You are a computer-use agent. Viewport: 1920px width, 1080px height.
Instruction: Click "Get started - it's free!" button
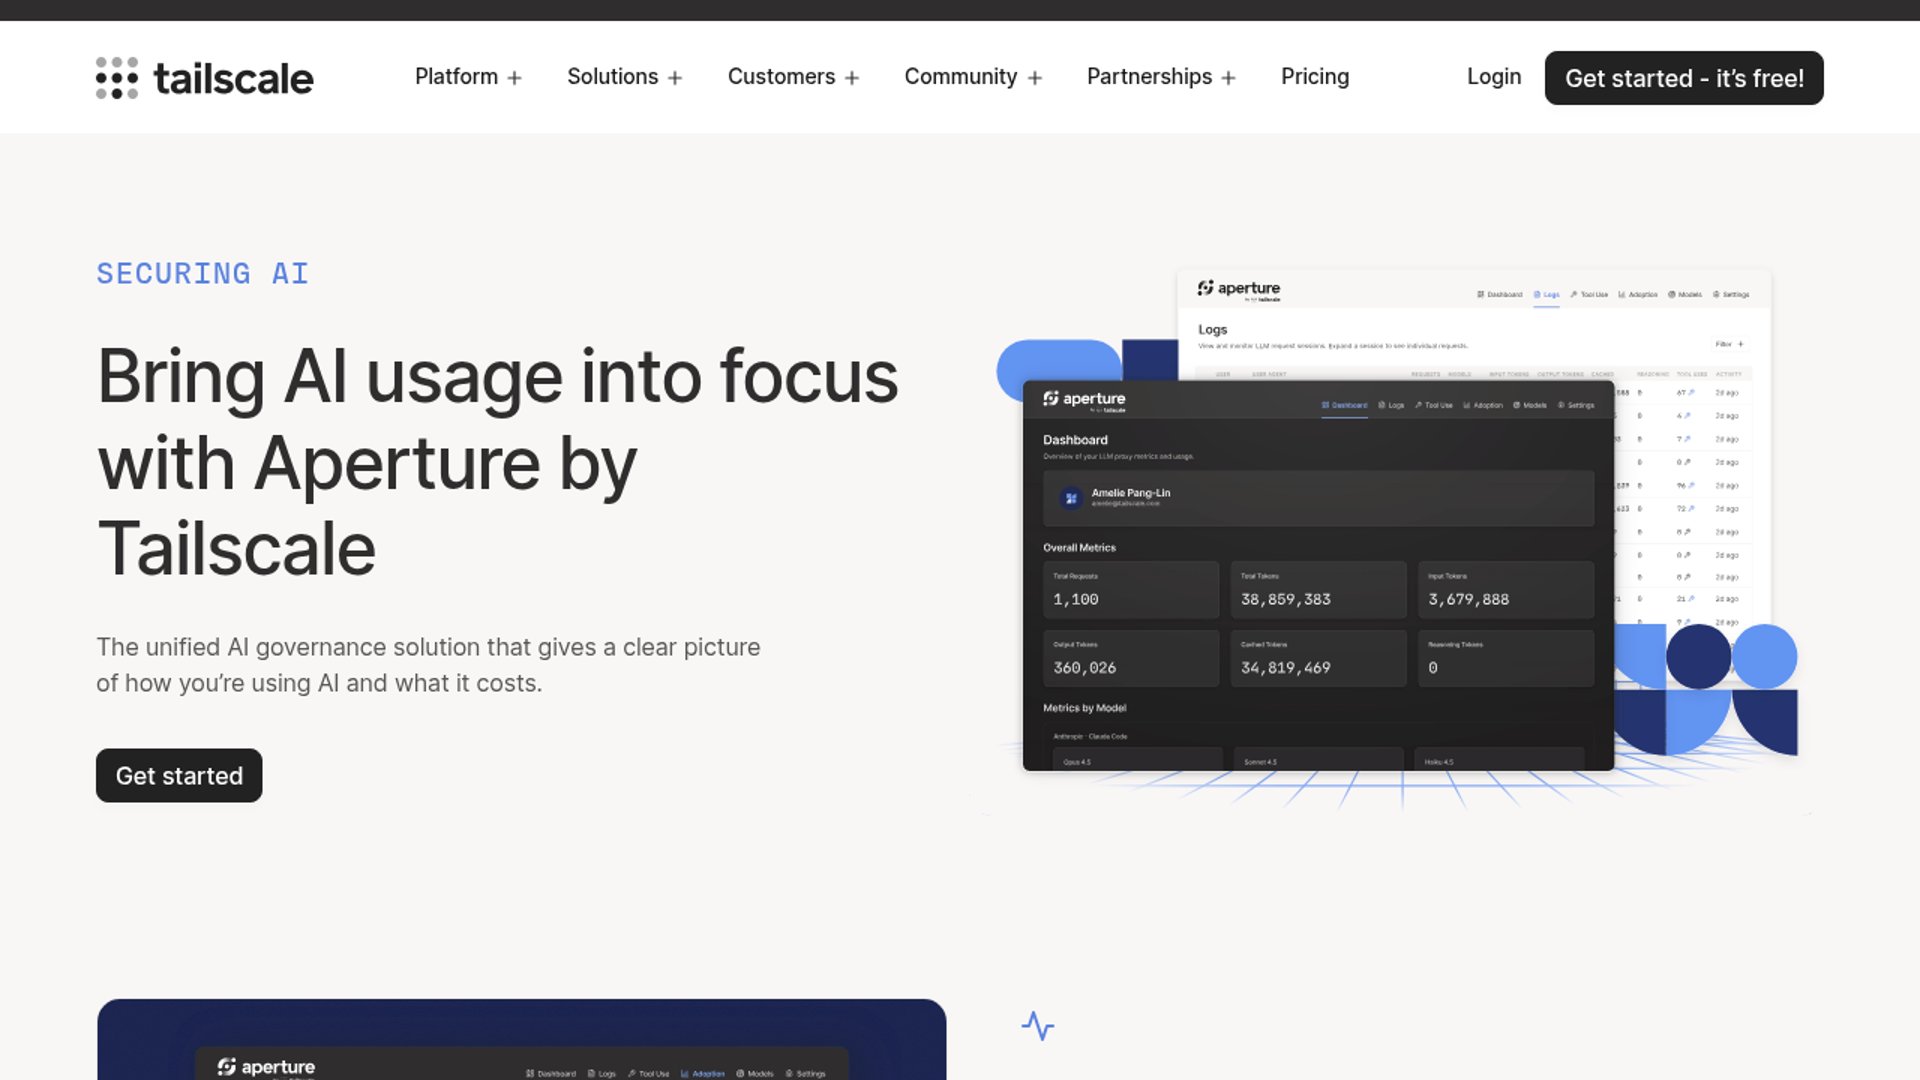[x=1684, y=78]
